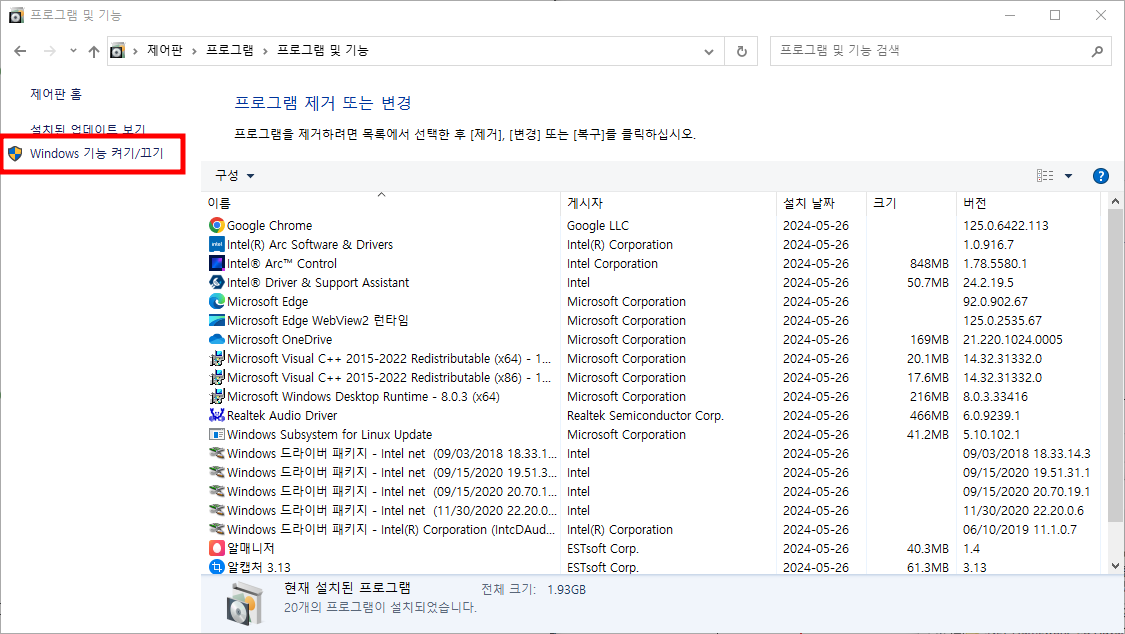Click the program list scrollbar thumb

[1115, 366]
